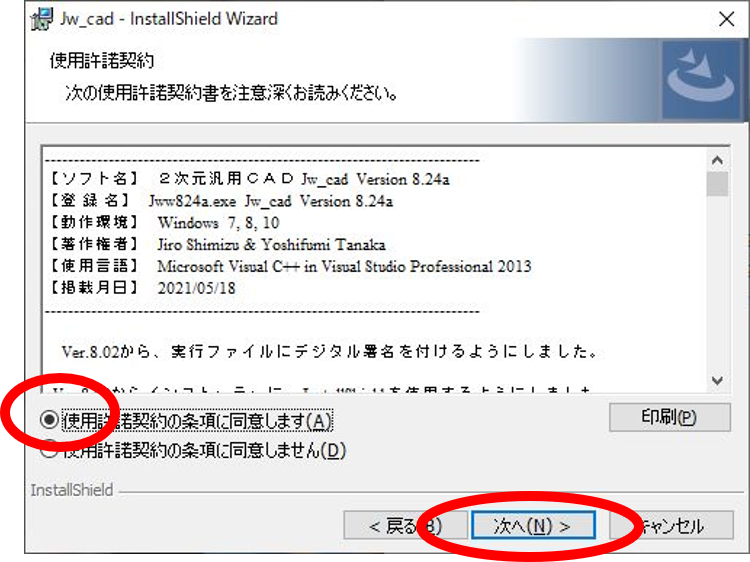The image size is (750, 562).
Task: Click the line starting with 'Ver.8.02から'
Action: click(x=329, y=352)
